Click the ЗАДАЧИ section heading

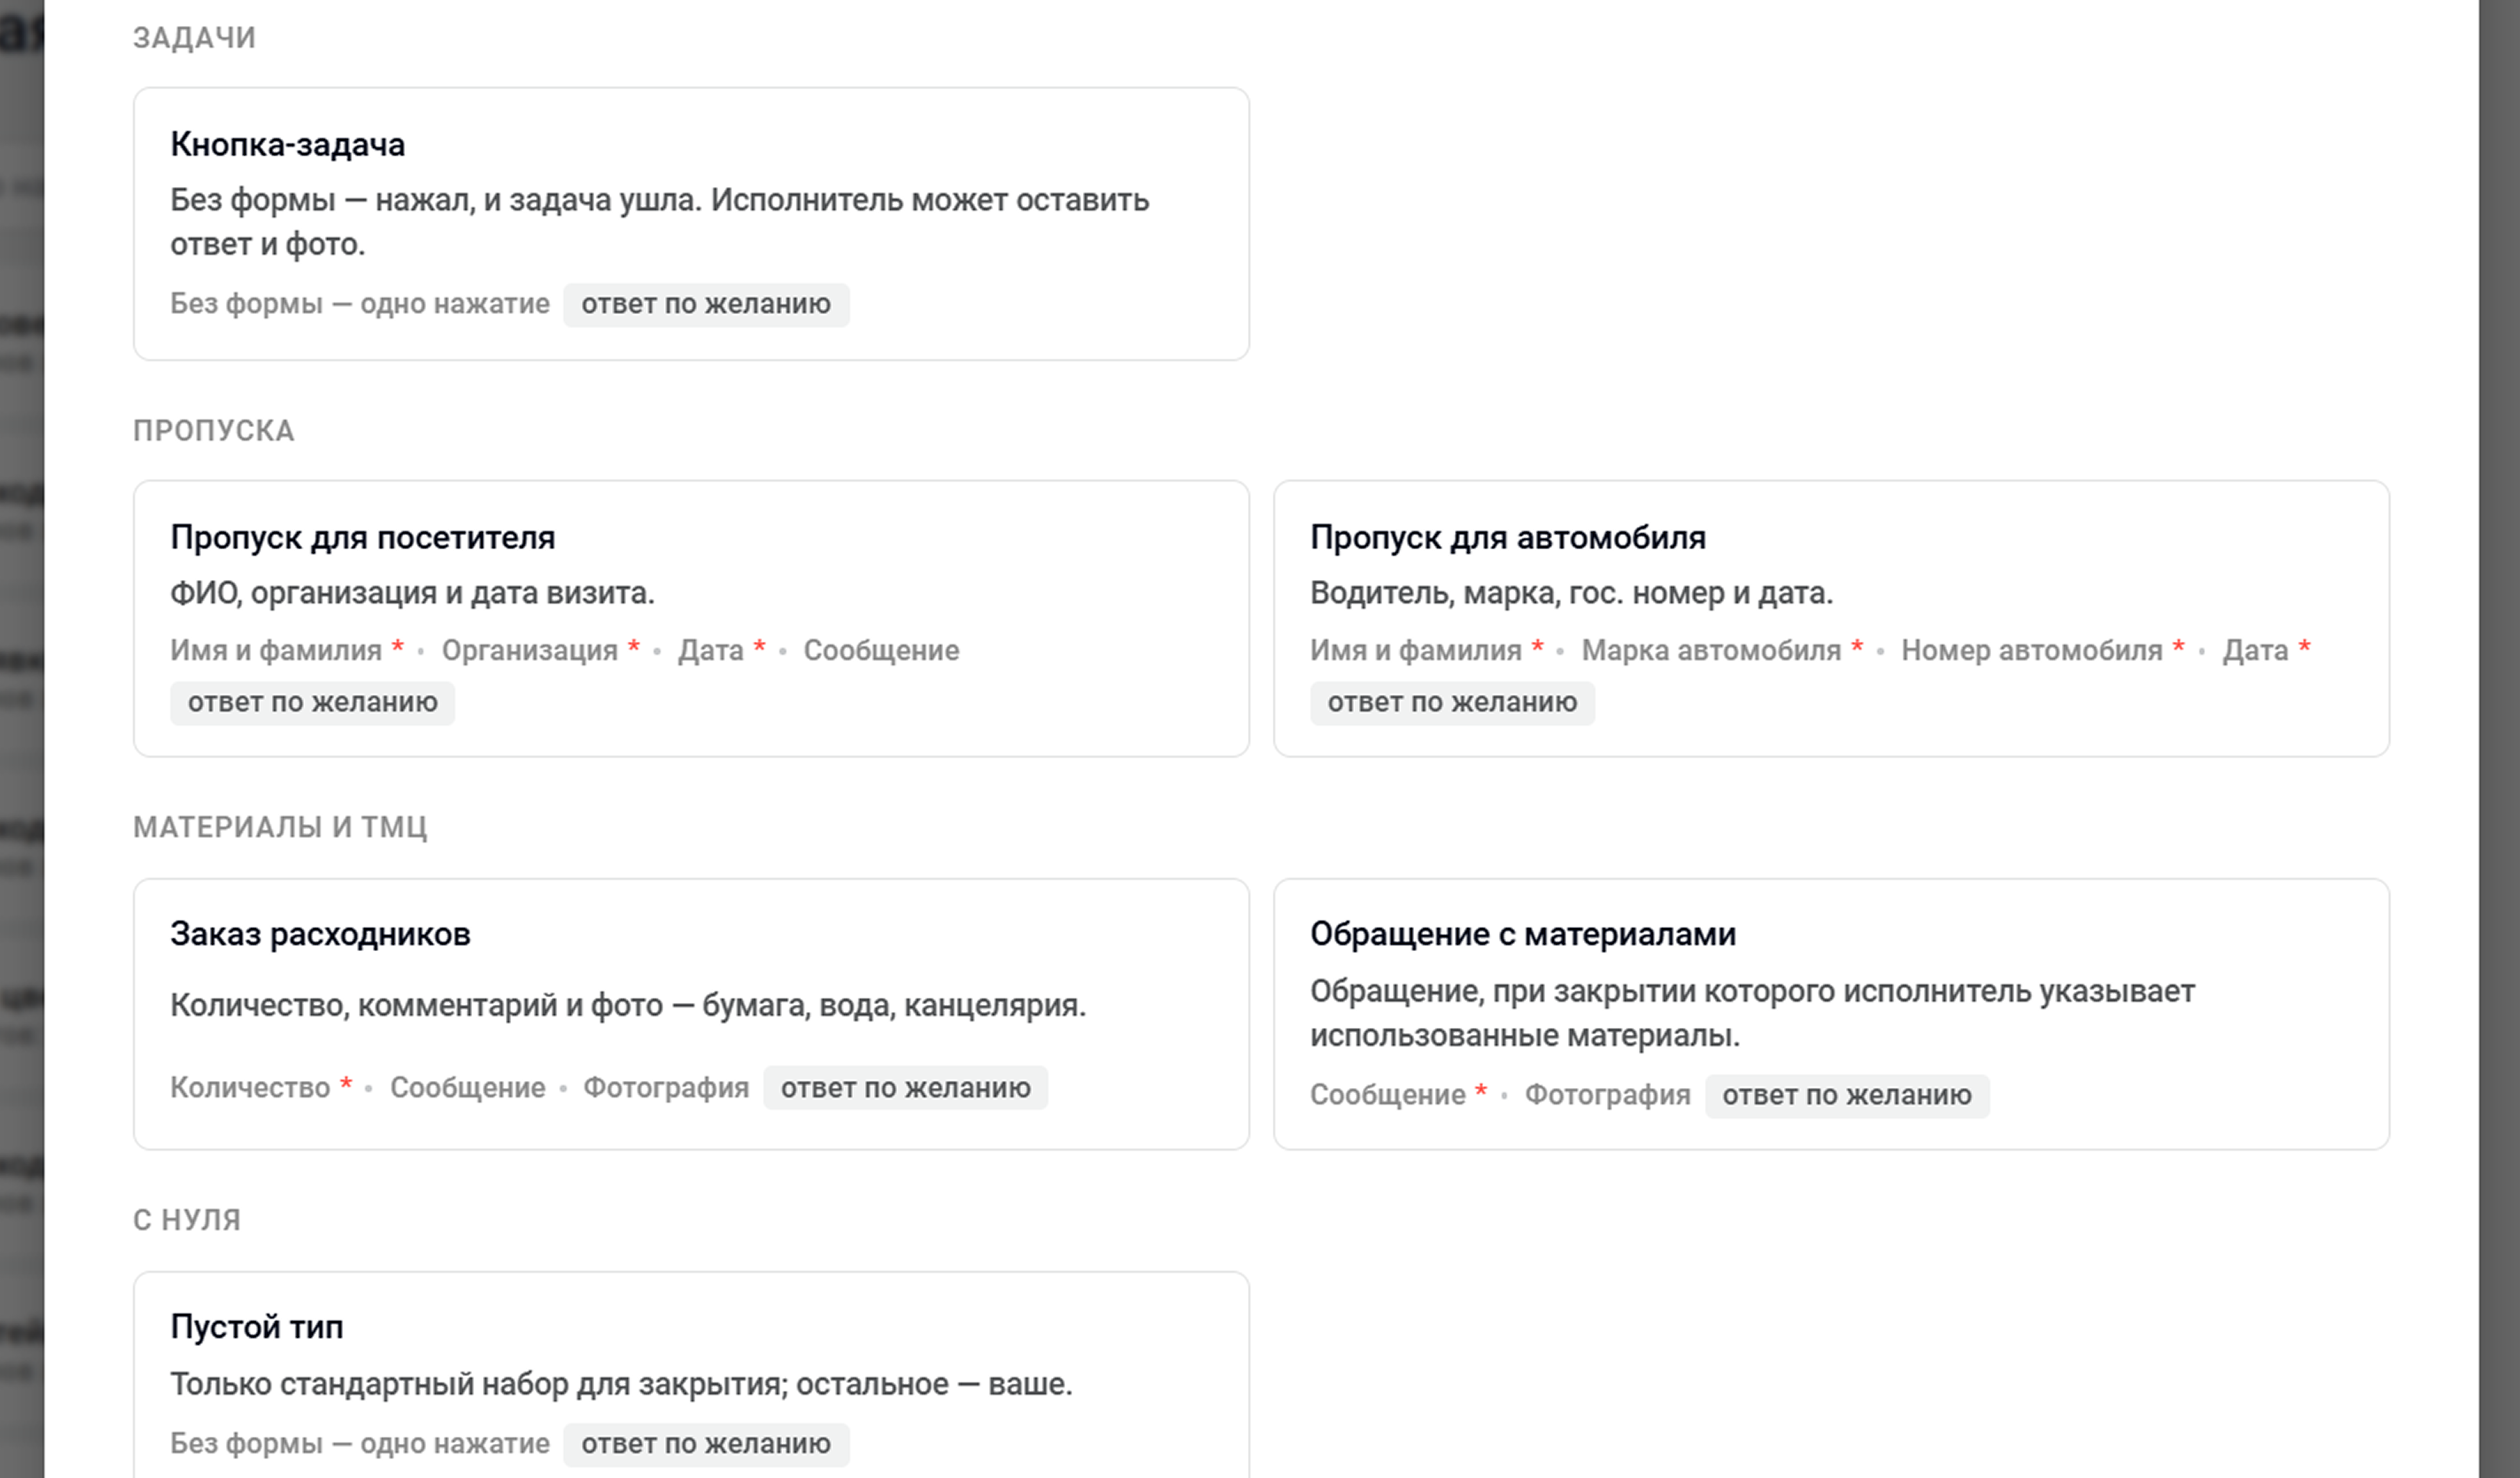tap(195, 38)
